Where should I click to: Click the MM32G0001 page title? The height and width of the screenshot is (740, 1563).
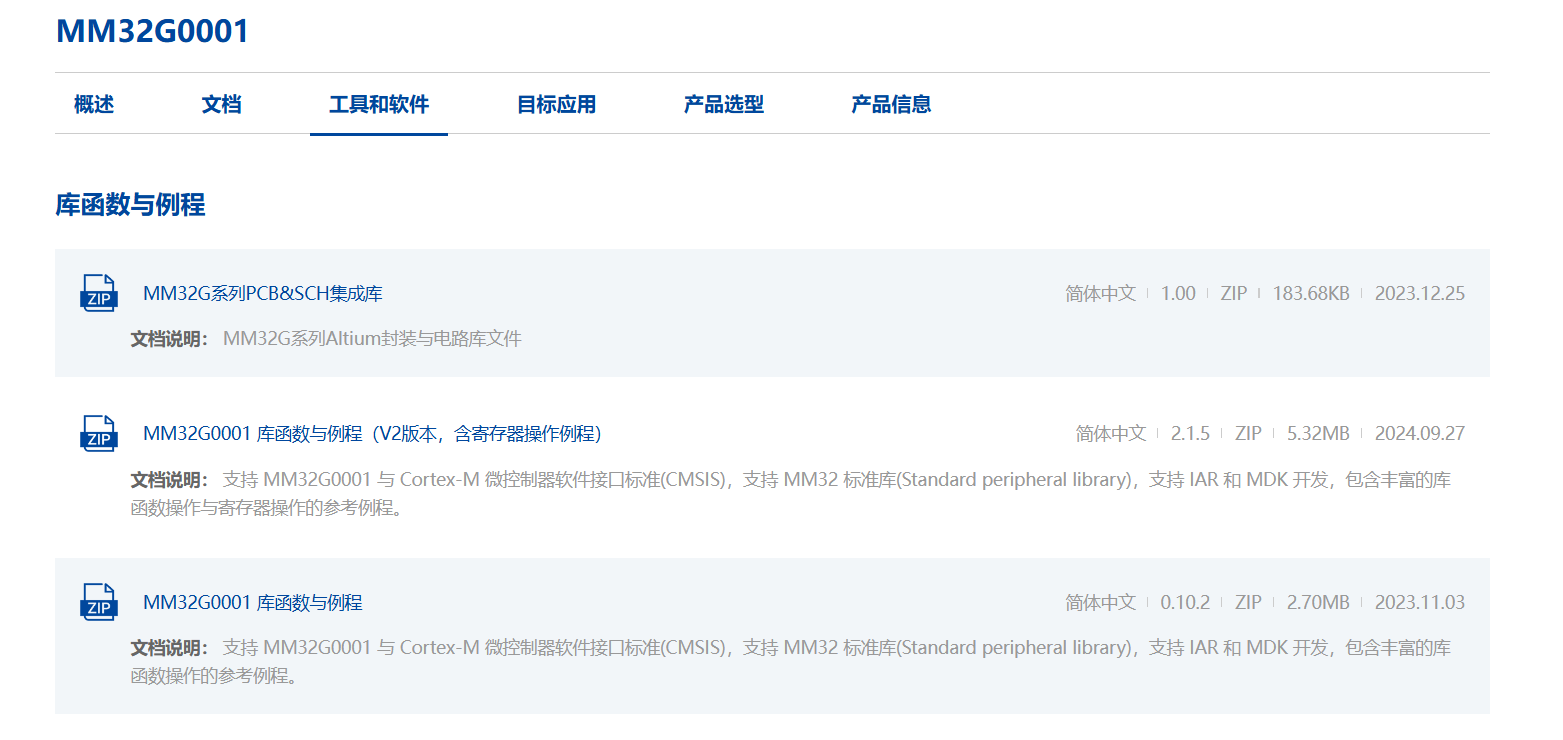[152, 31]
